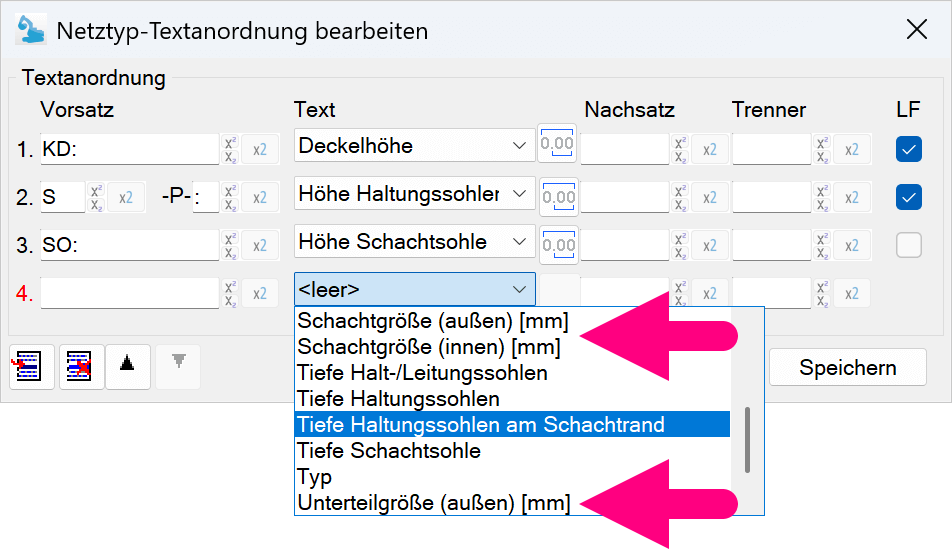Image resolution: width=952 pixels, height=550 pixels.
Task: Click the grayed move-down triangle button
Action: (x=178, y=362)
